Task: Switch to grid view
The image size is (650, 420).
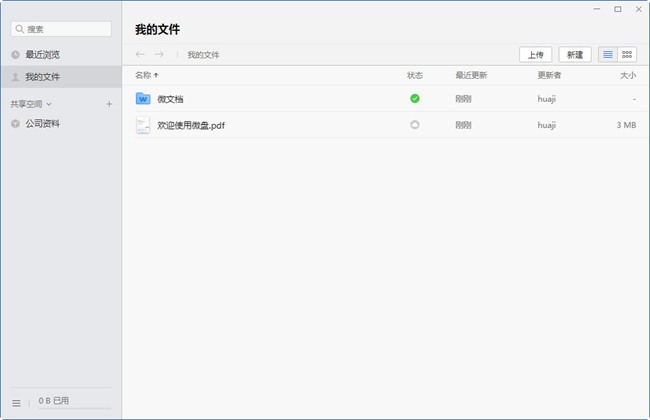Action: pyautogui.click(x=627, y=55)
